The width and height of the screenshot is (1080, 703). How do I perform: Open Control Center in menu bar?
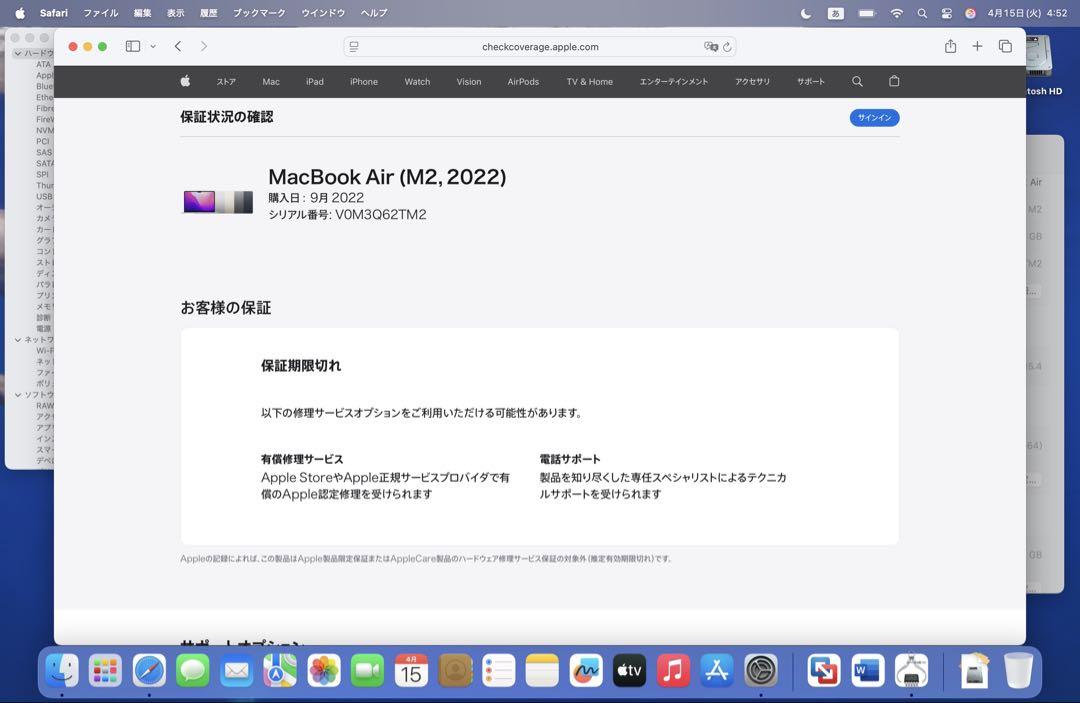coord(946,13)
